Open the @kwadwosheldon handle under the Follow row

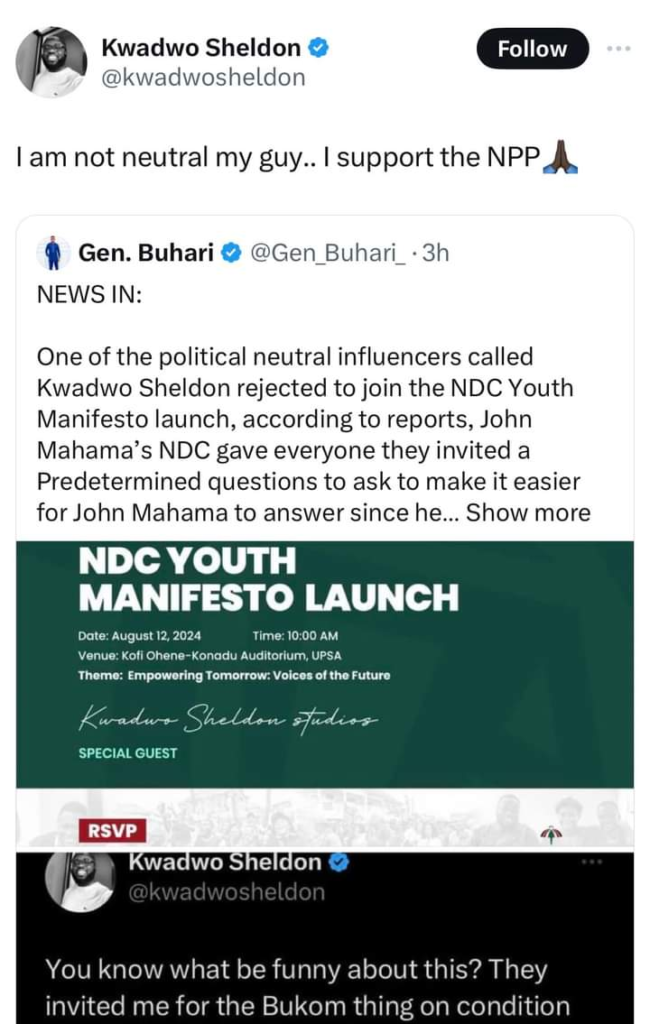point(203,77)
